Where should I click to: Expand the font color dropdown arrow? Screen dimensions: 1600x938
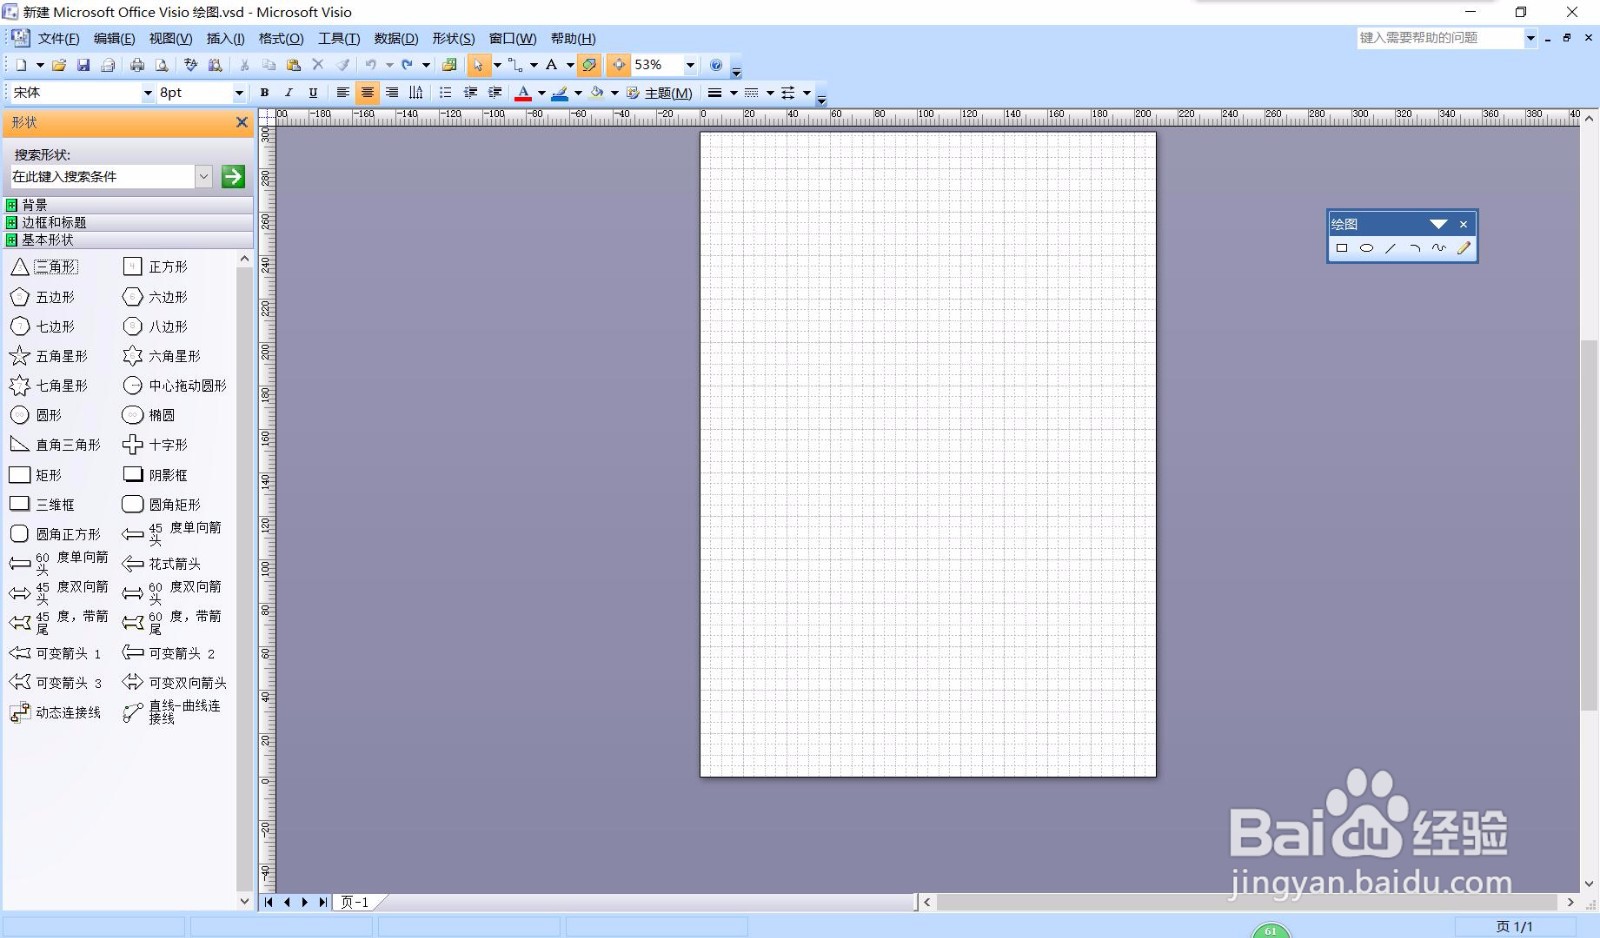tap(541, 93)
